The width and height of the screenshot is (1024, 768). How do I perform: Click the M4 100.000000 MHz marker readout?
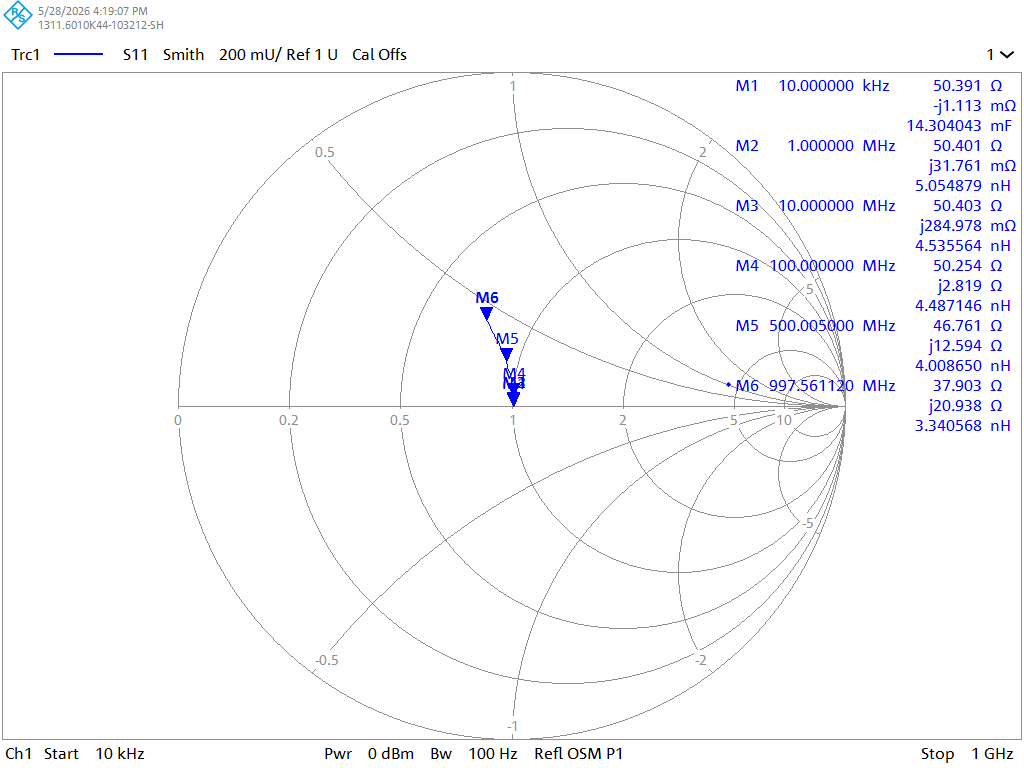tap(815, 266)
